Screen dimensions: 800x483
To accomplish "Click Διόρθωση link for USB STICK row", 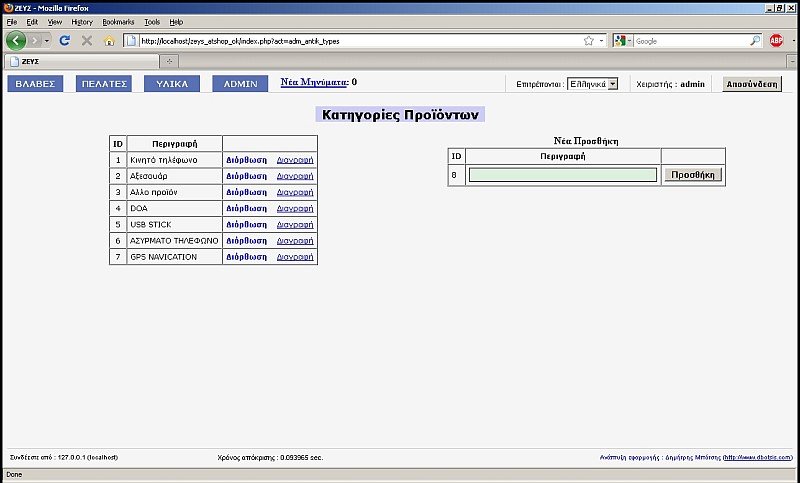I will pyautogui.click(x=246, y=224).
